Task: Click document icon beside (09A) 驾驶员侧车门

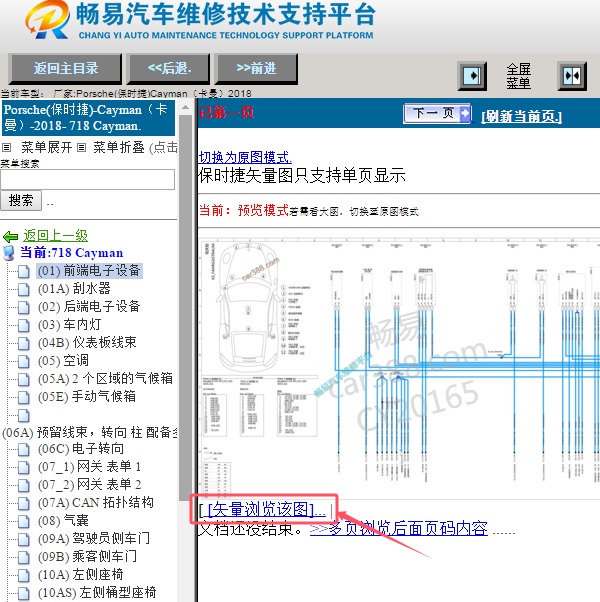Action: click(x=23, y=539)
